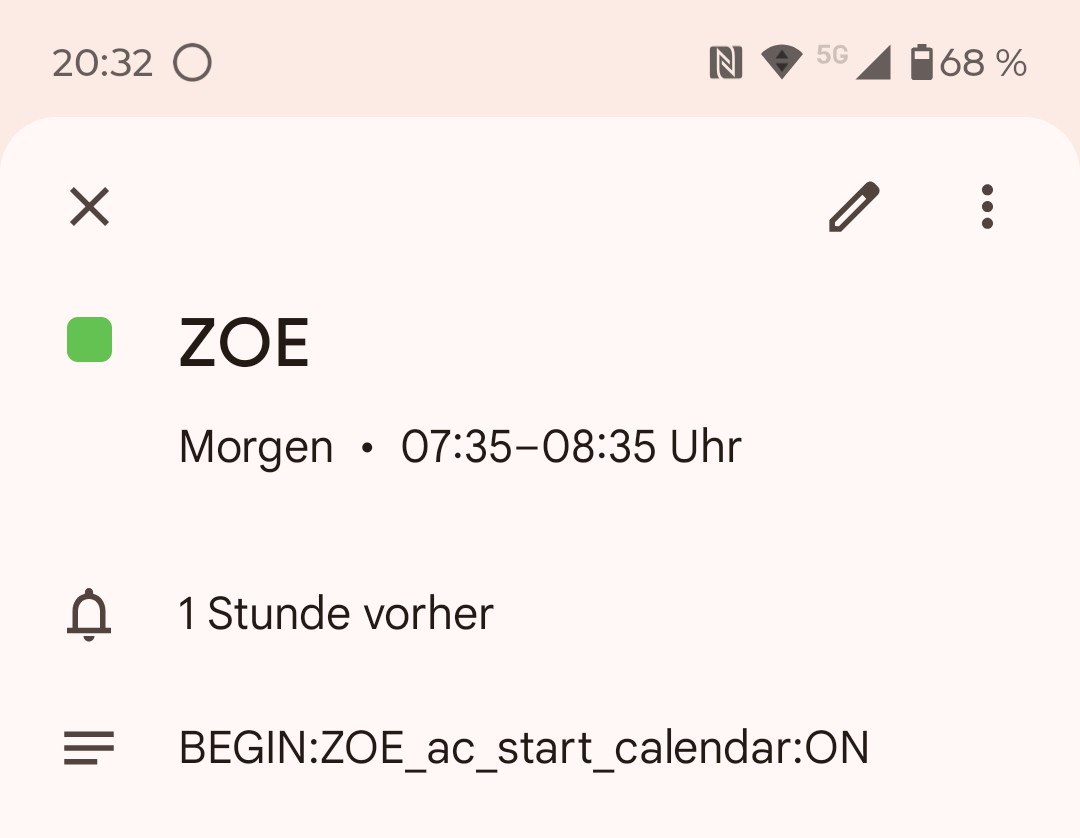Screen dimensions: 1080x838
Task: Tap the green calendar color square
Action: tap(90, 339)
